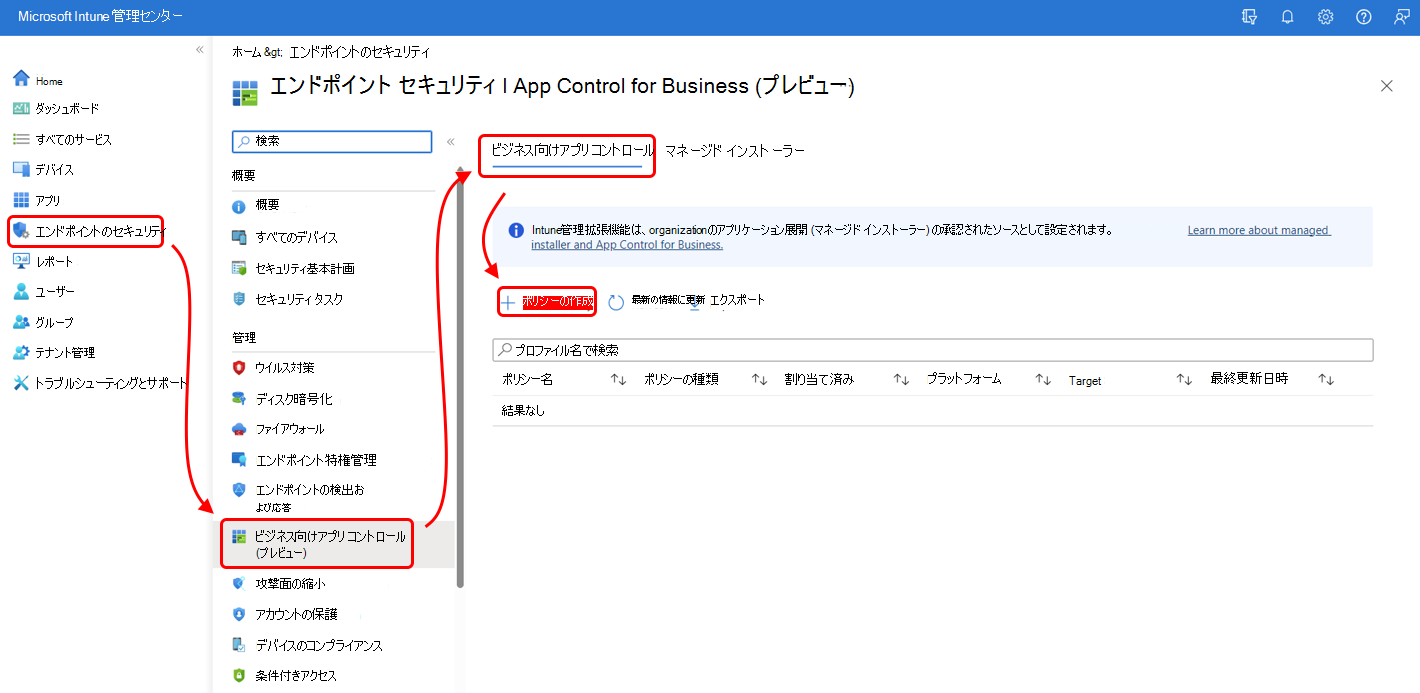
Task: Open すべてのデバイス in security menu
Action: pyautogui.click(x=296, y=238)
